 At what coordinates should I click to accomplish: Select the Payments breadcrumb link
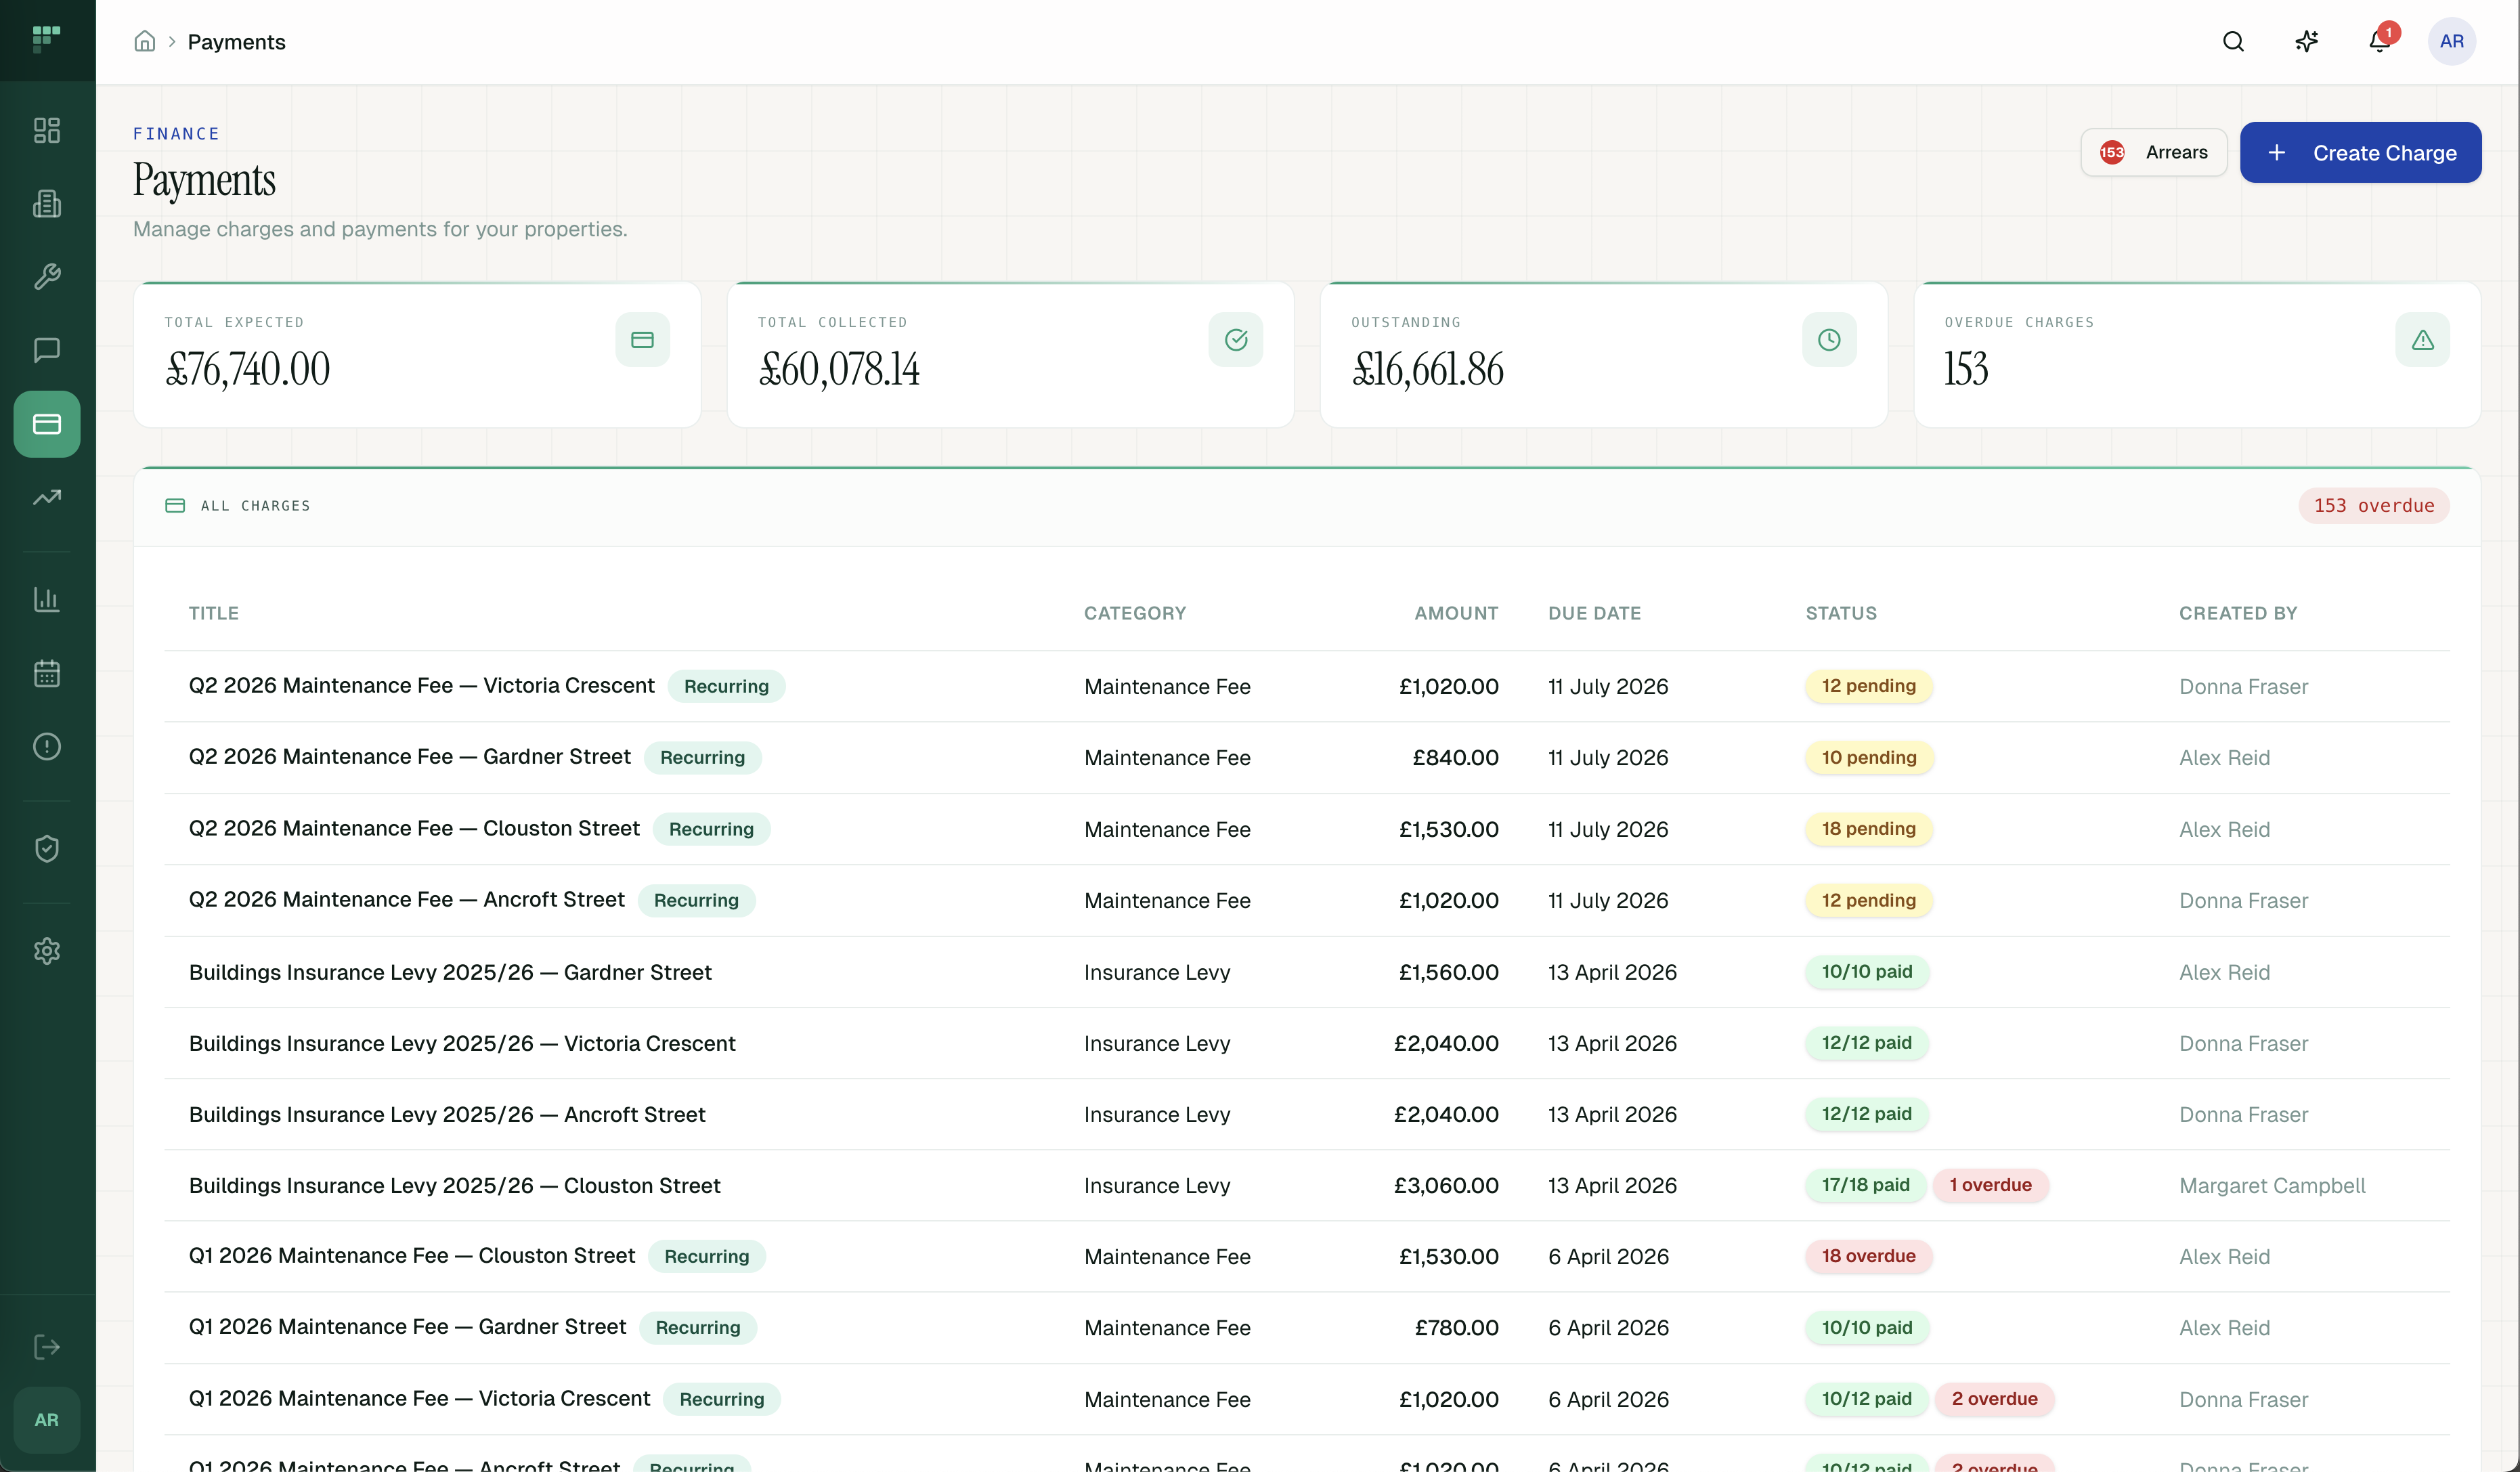[236, 42]
